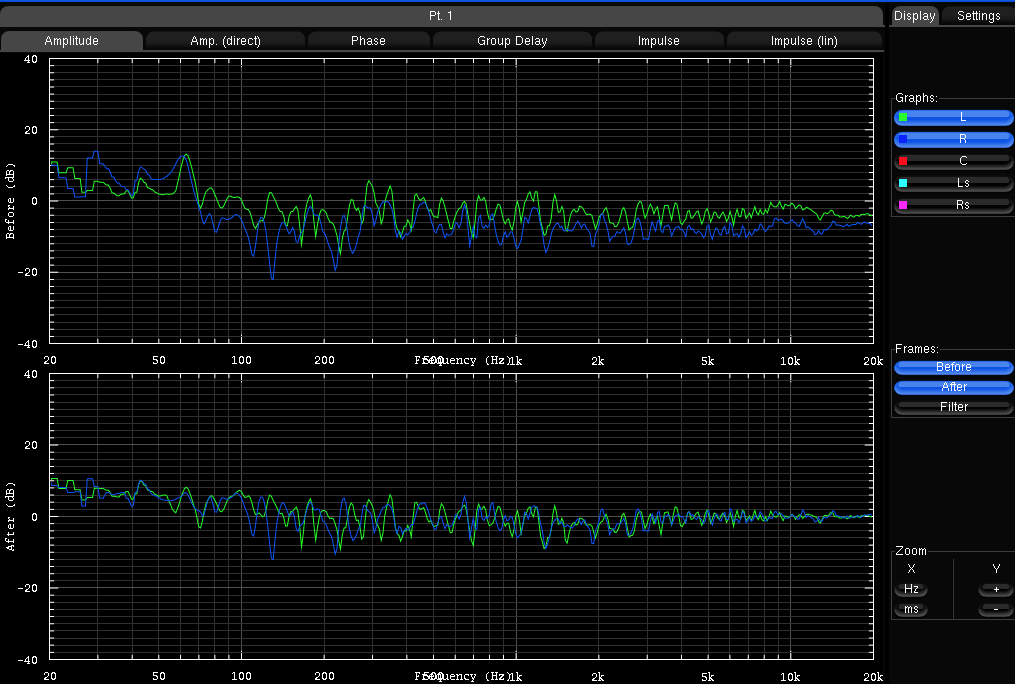Toggle the L channel graph

[x=962, y=117]
